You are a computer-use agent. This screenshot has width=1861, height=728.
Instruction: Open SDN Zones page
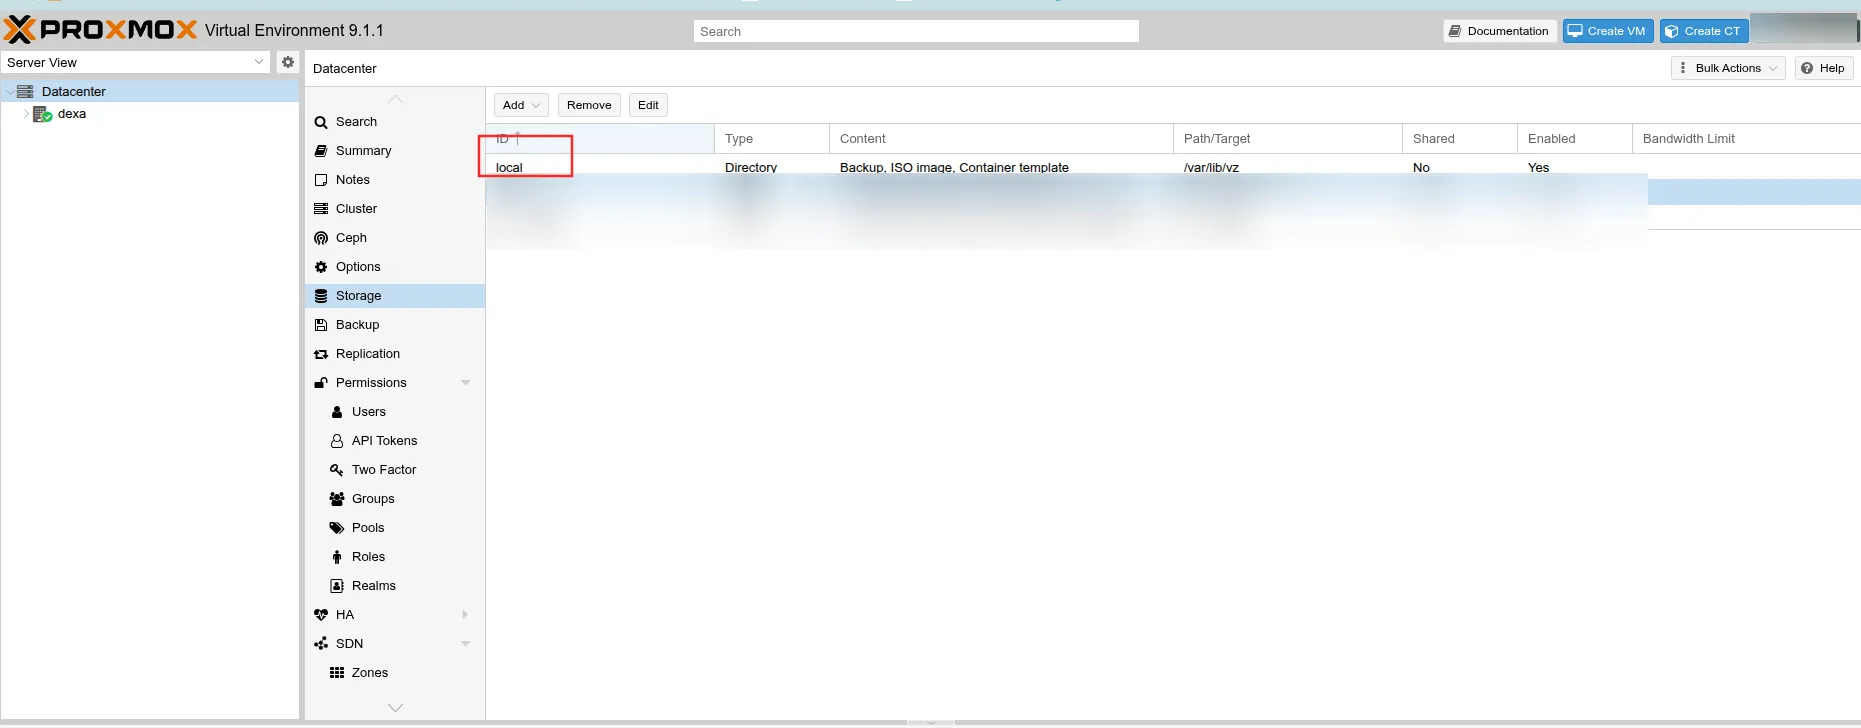[x=369, y=673]
